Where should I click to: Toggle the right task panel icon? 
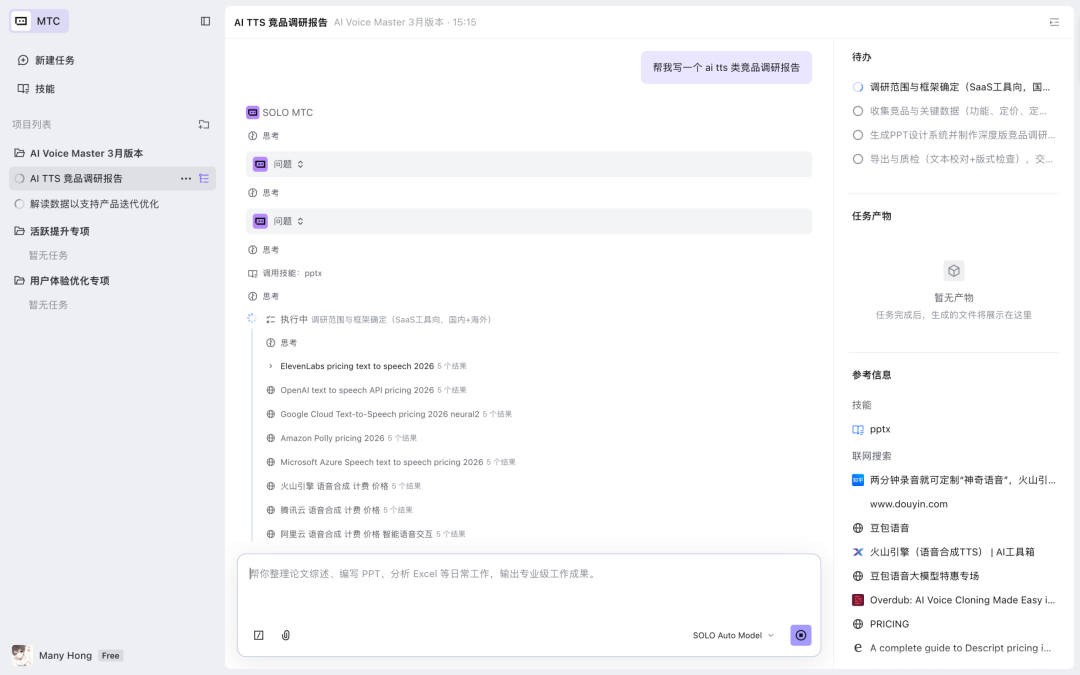point(1055,21)
